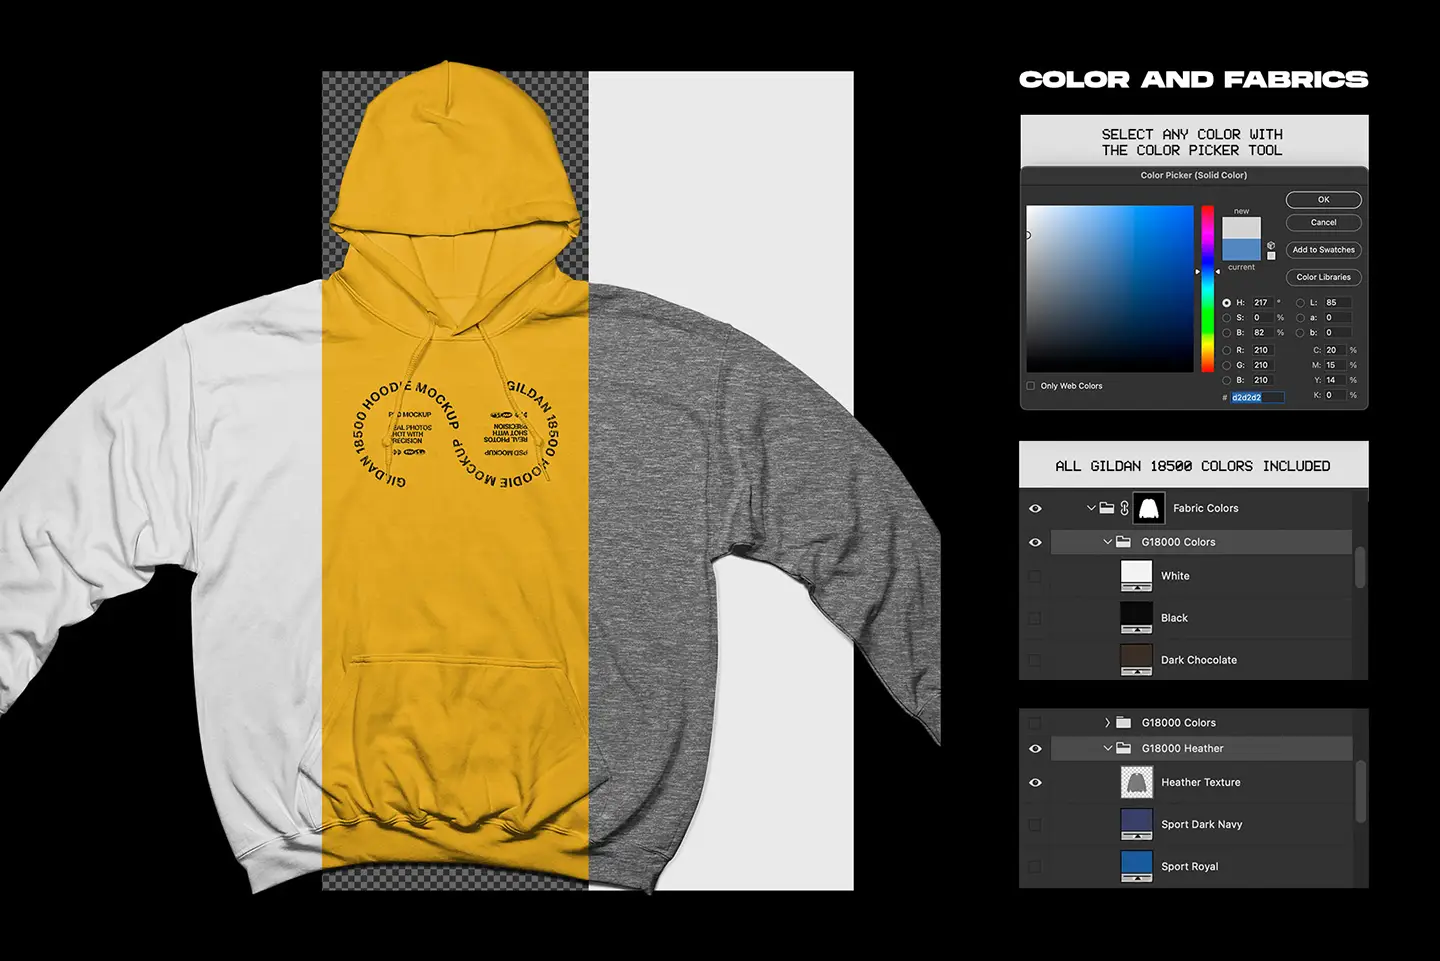Viewport: 1440px width, 961px height.
Task: Select the H radio button in Color Picker
Action: point(1229,302)
